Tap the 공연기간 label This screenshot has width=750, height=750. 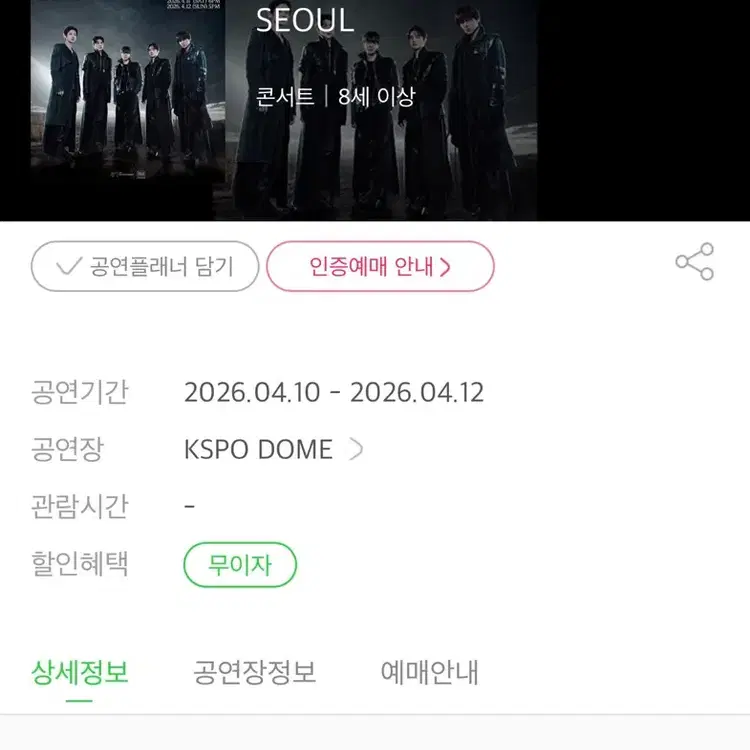(79, 392)
